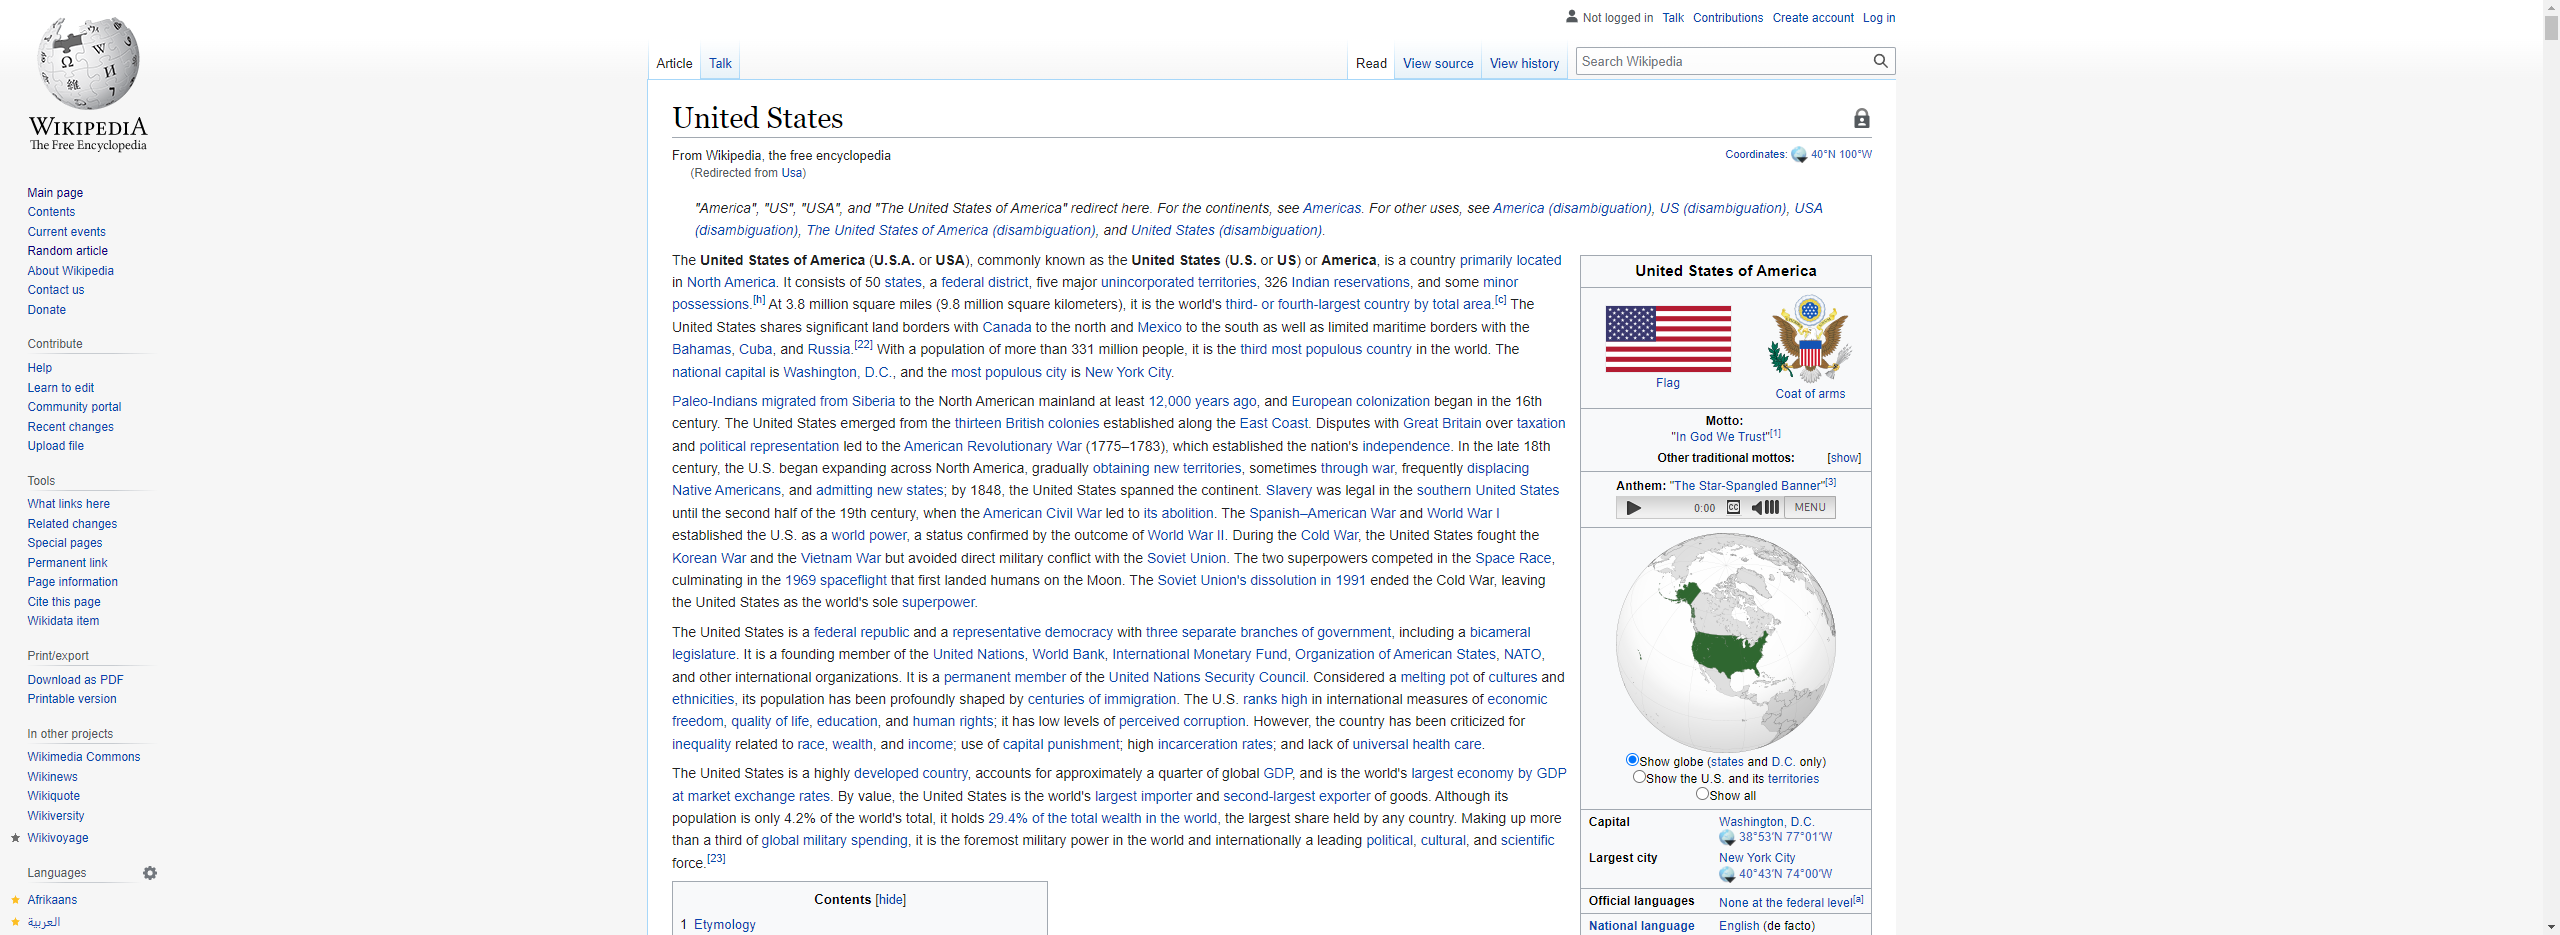Open the Coat of arms caption link
Image resolution: width=2560 pixels, height=935 pixels.
1810,394
